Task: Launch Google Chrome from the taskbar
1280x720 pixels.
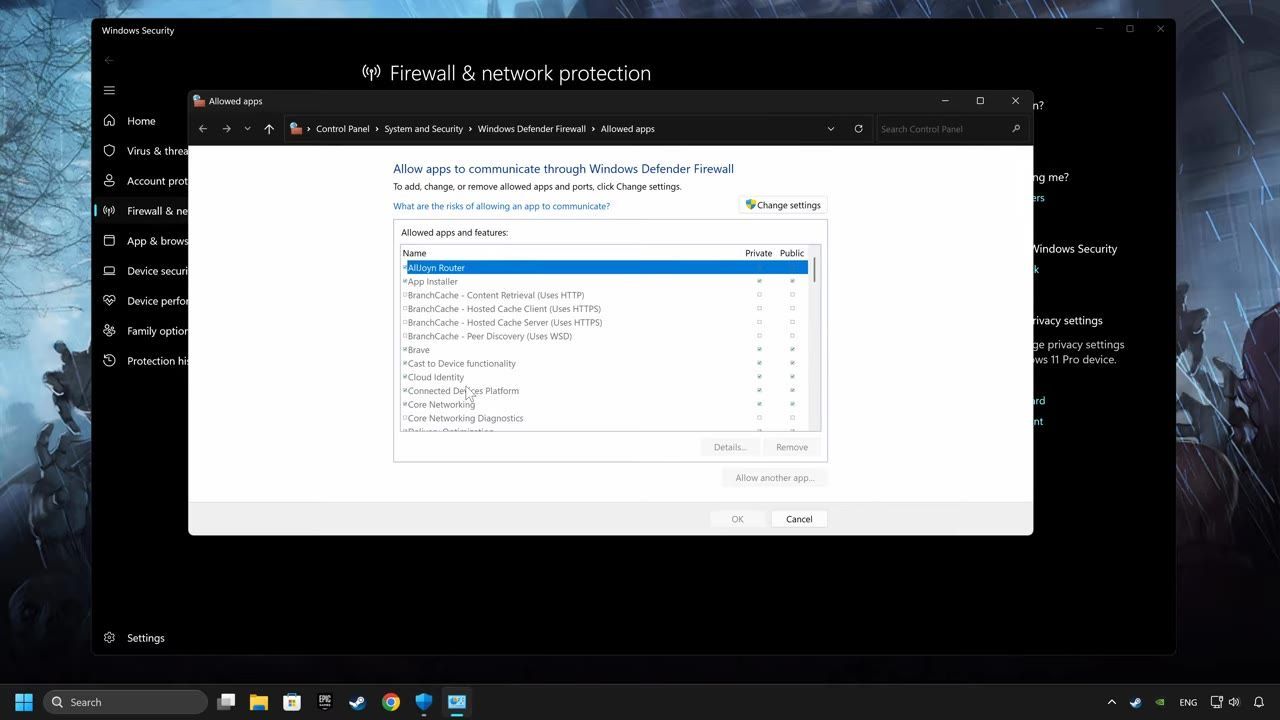Action: (391, 702)
